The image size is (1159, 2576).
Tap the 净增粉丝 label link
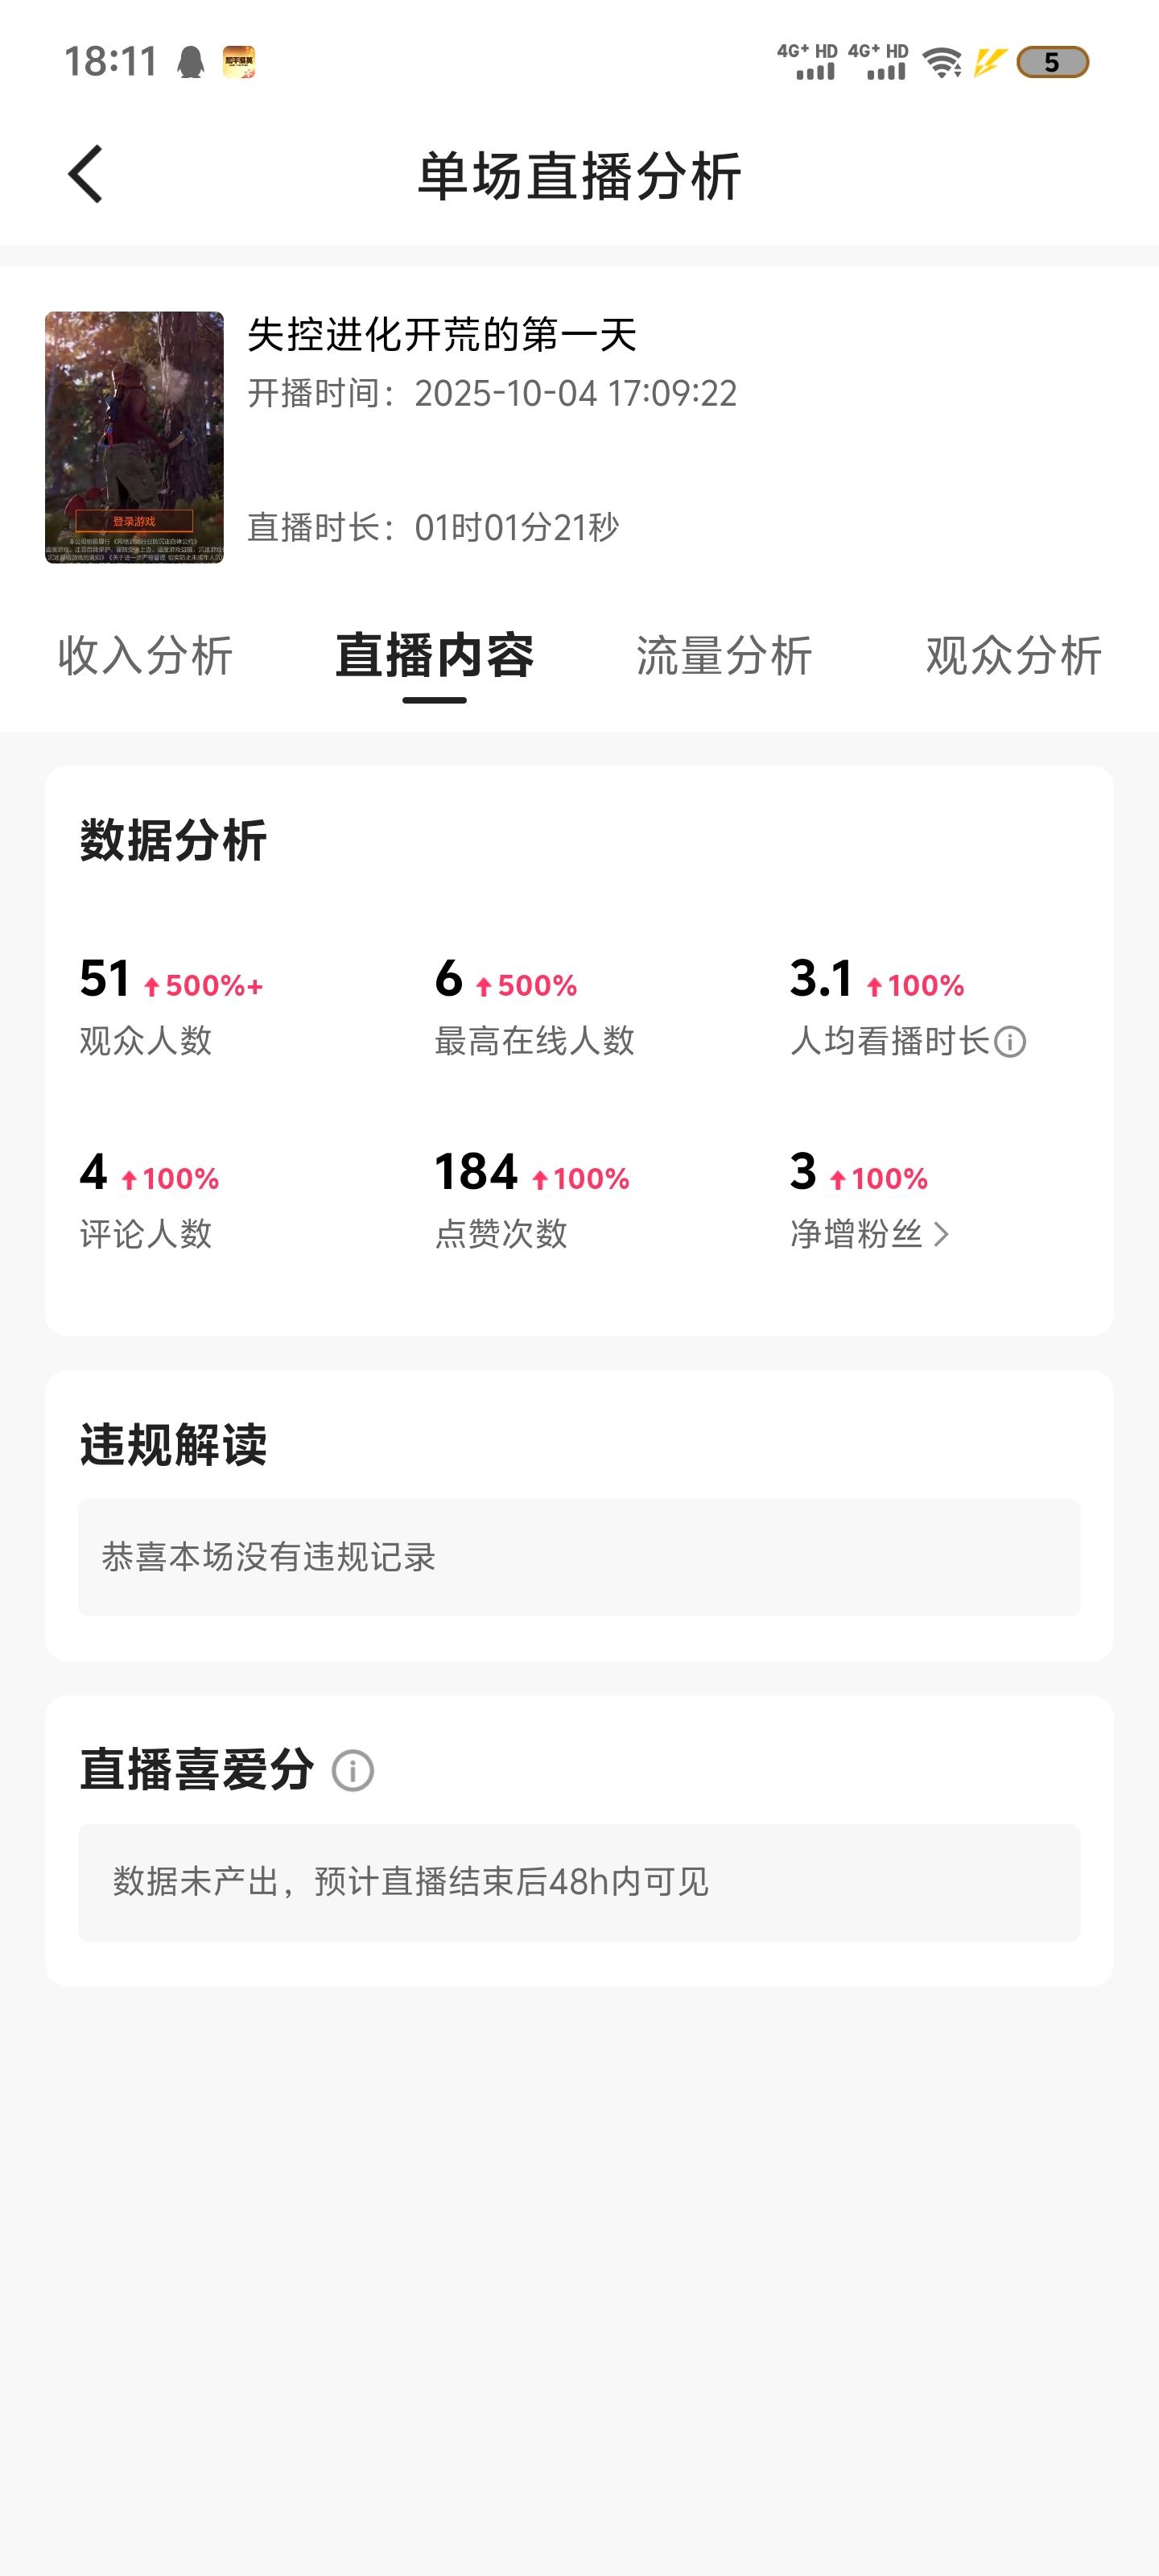coord(856,1235)
